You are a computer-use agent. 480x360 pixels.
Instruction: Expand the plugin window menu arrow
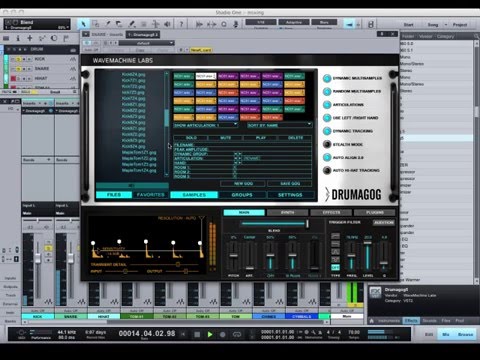pyautogui.click(x=86, y=34)
